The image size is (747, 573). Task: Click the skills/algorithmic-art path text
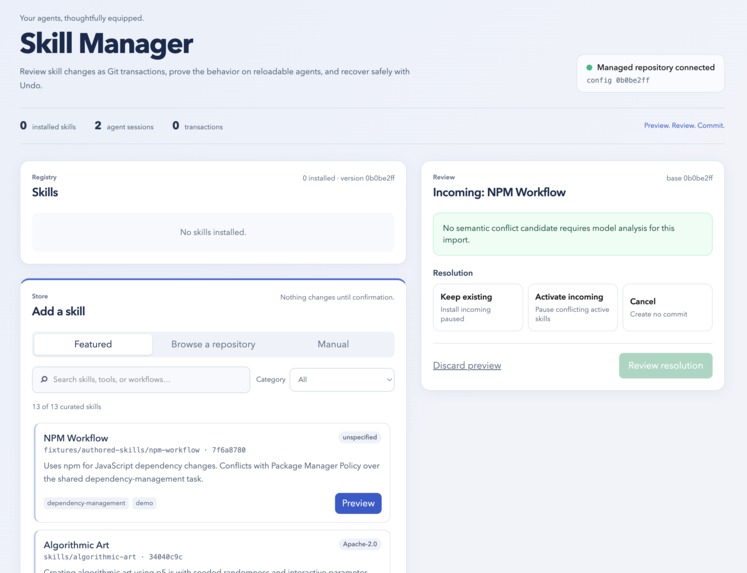tap(90, 557)
